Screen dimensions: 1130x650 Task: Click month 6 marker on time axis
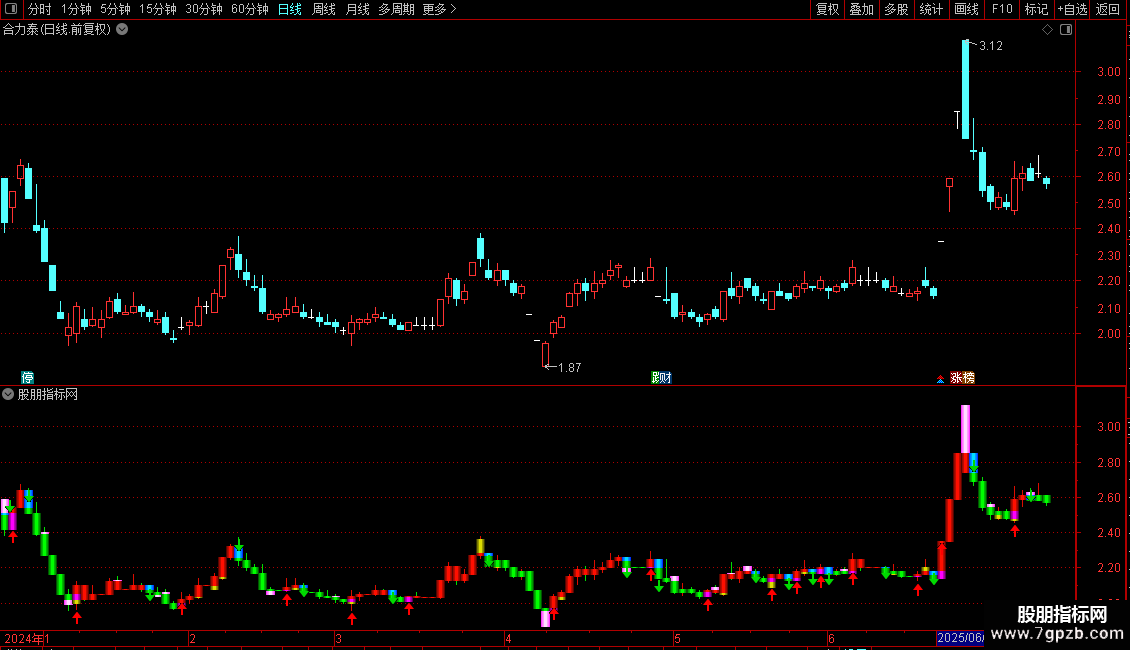point(831,638)
